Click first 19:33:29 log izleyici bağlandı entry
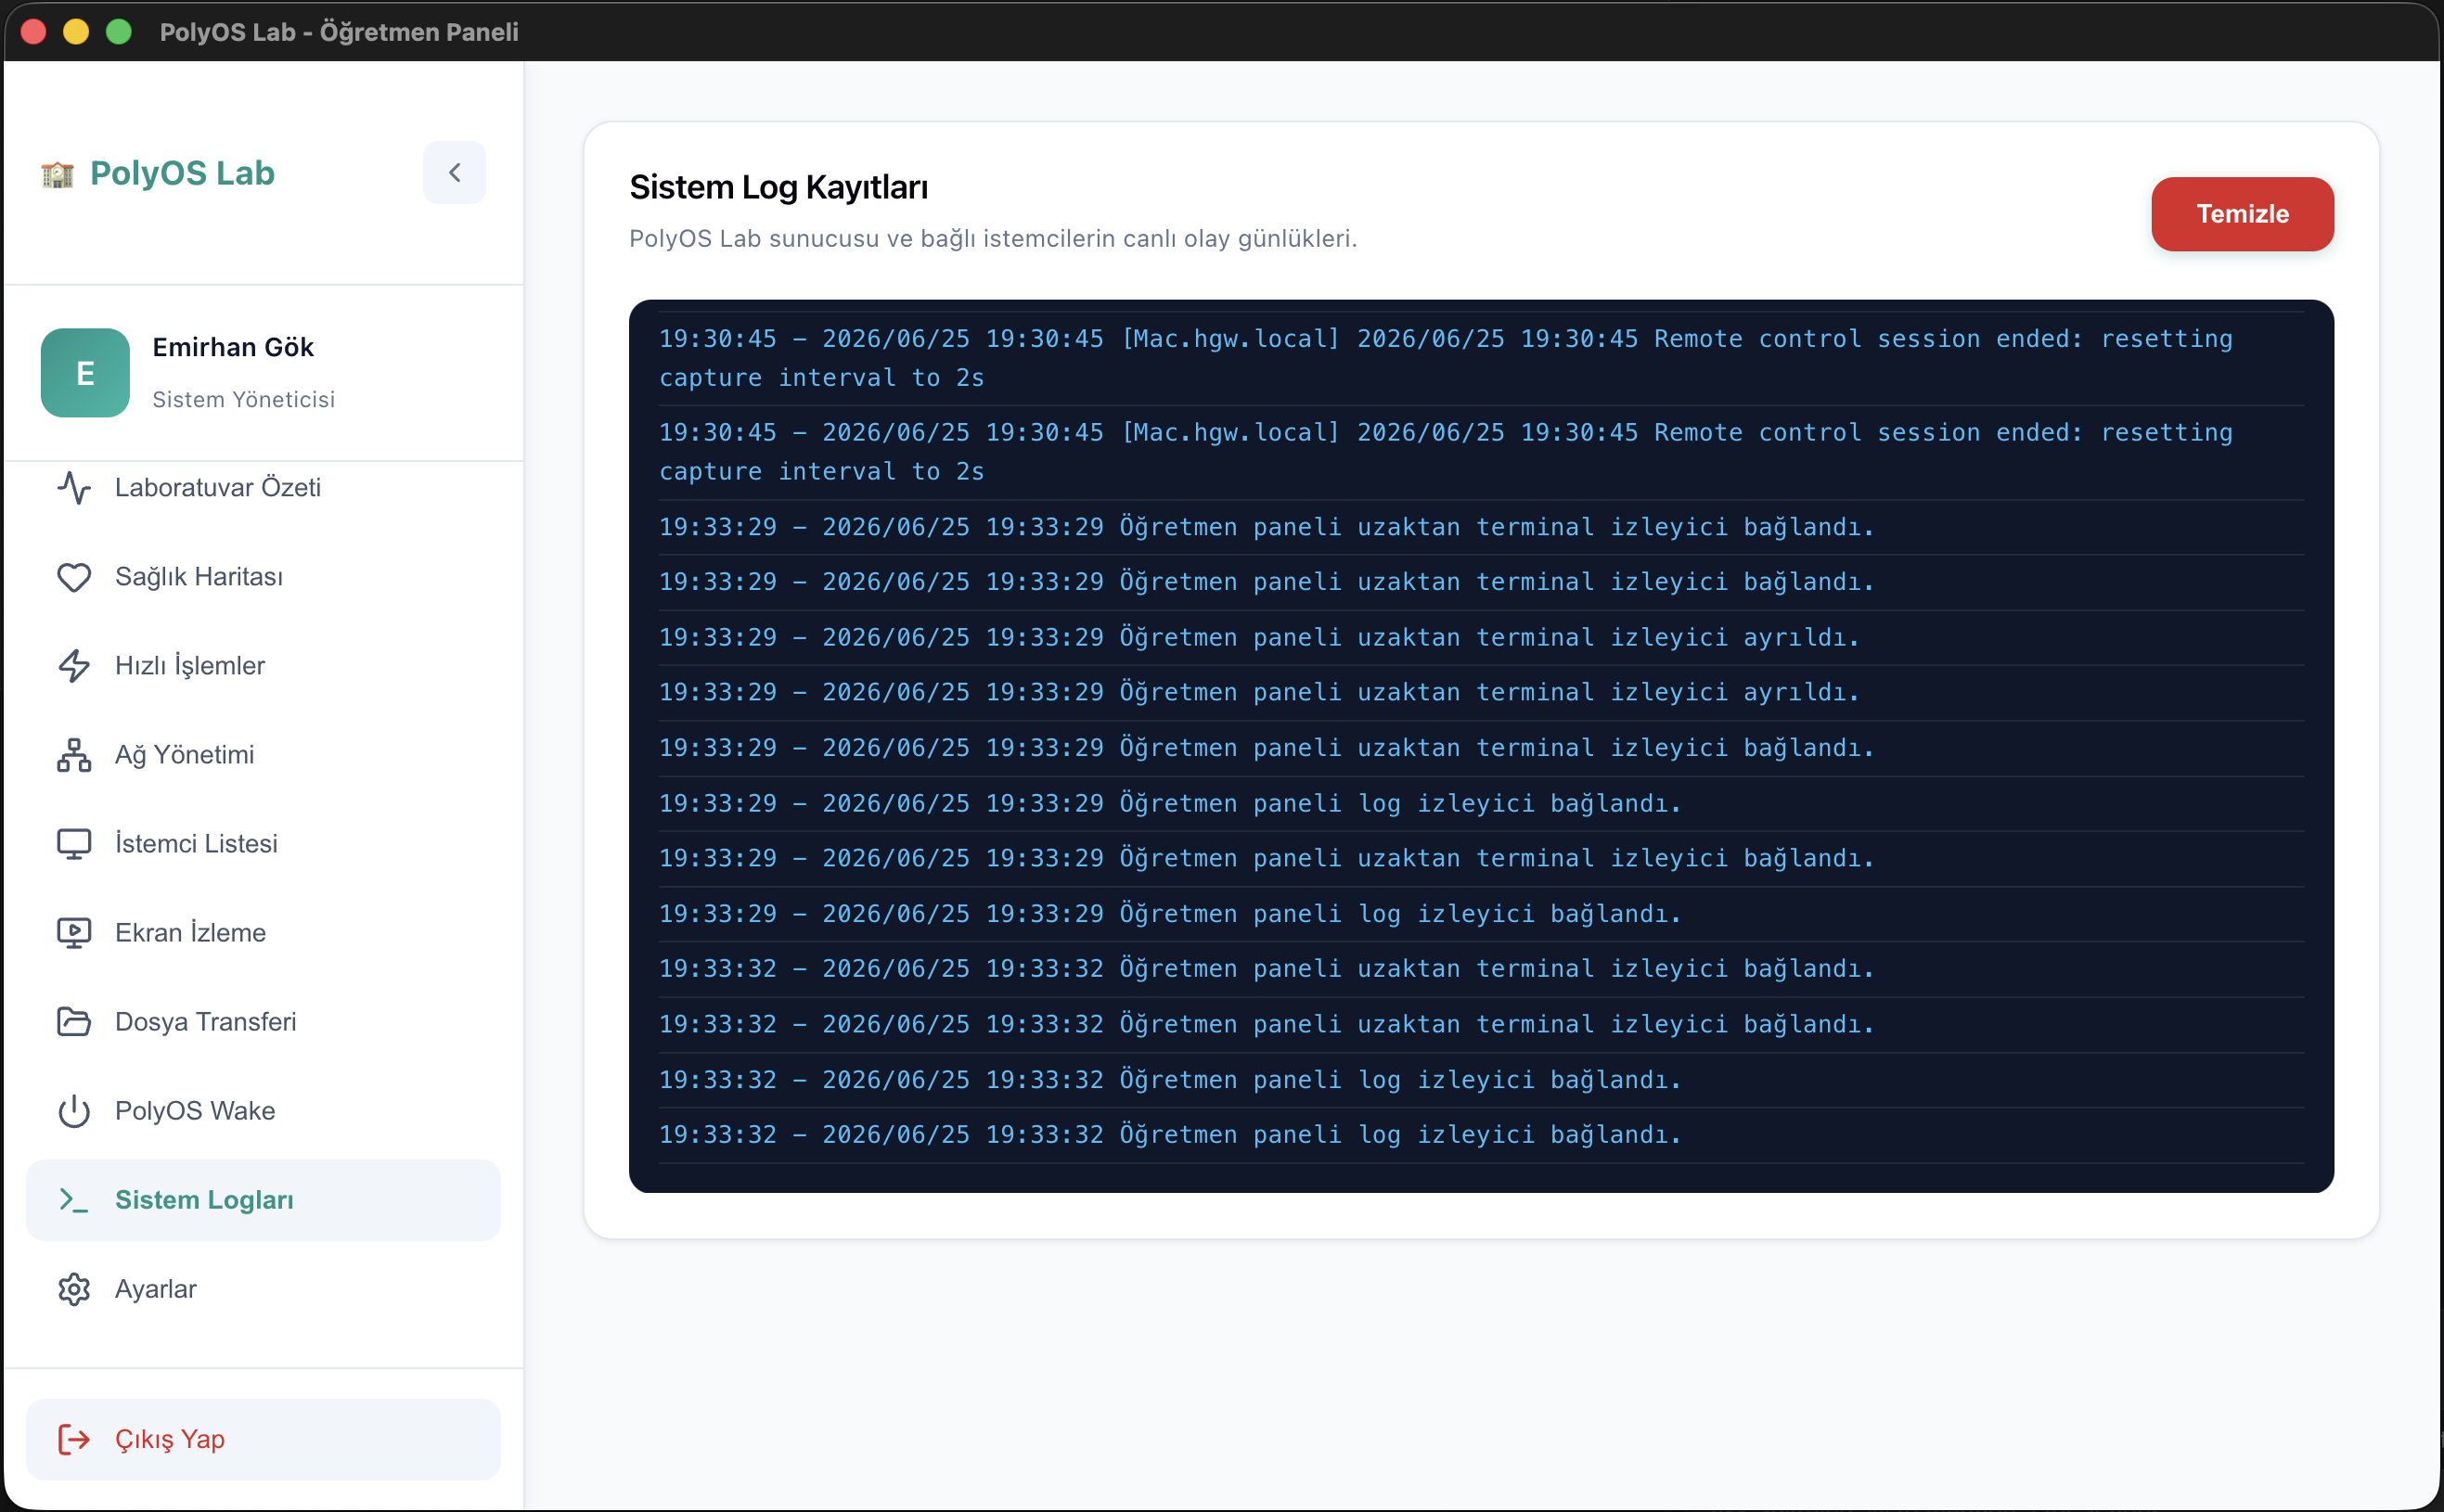2444x1512 pixels. pyautogui.click(x=1481, y=803)
